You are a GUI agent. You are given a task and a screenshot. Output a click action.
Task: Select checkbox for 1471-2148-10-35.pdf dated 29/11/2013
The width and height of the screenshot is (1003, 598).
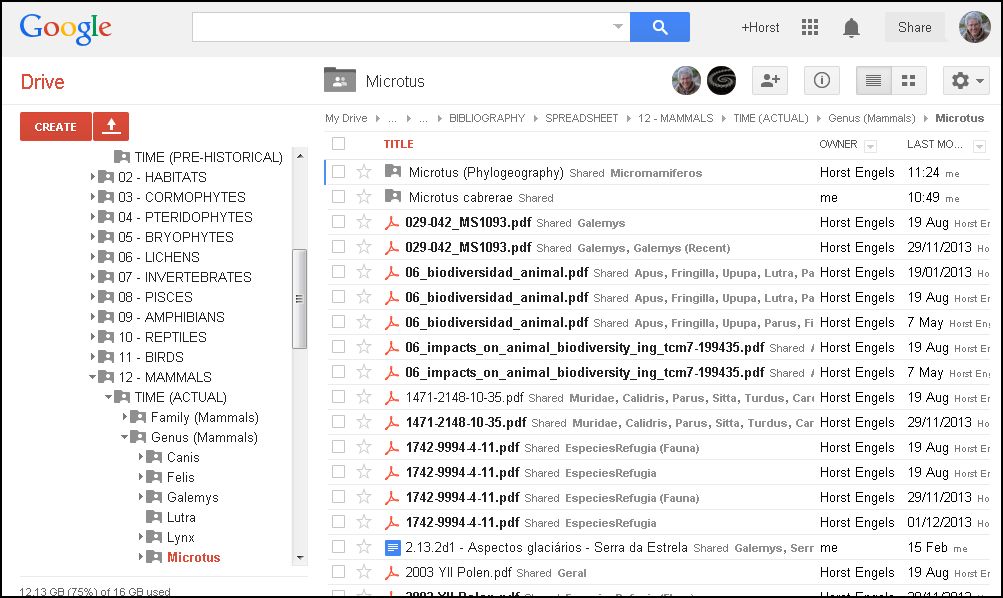(x=338, y=421)
